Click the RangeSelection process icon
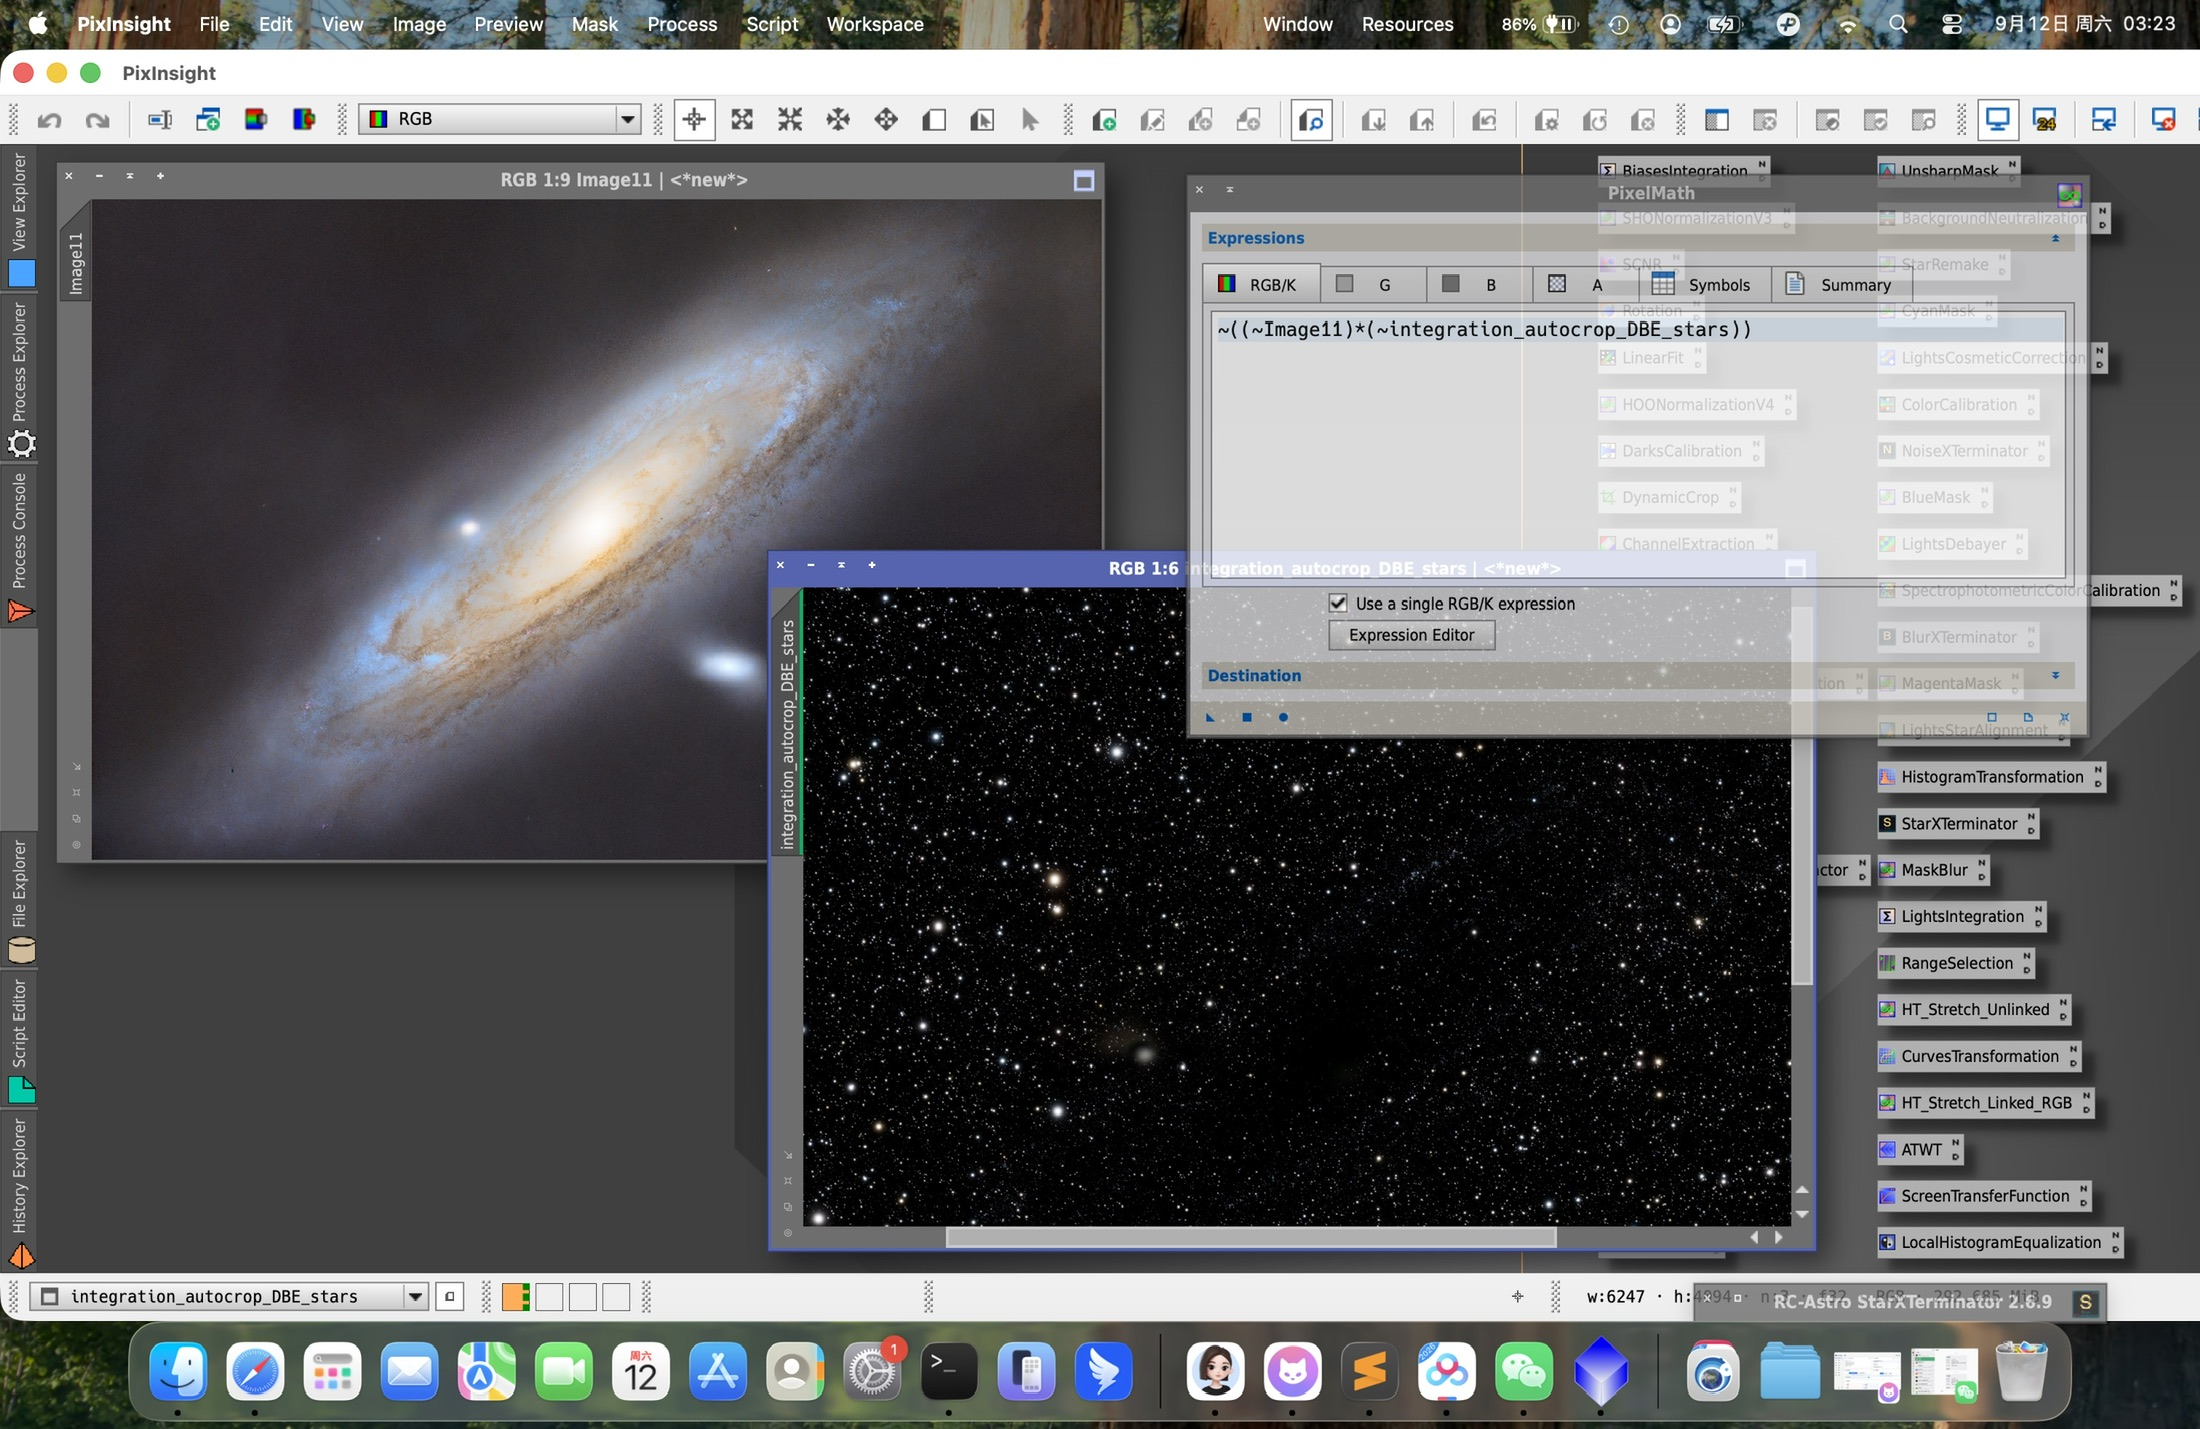This screenshot has width=2200, height=1429. tap(1955, 963)
